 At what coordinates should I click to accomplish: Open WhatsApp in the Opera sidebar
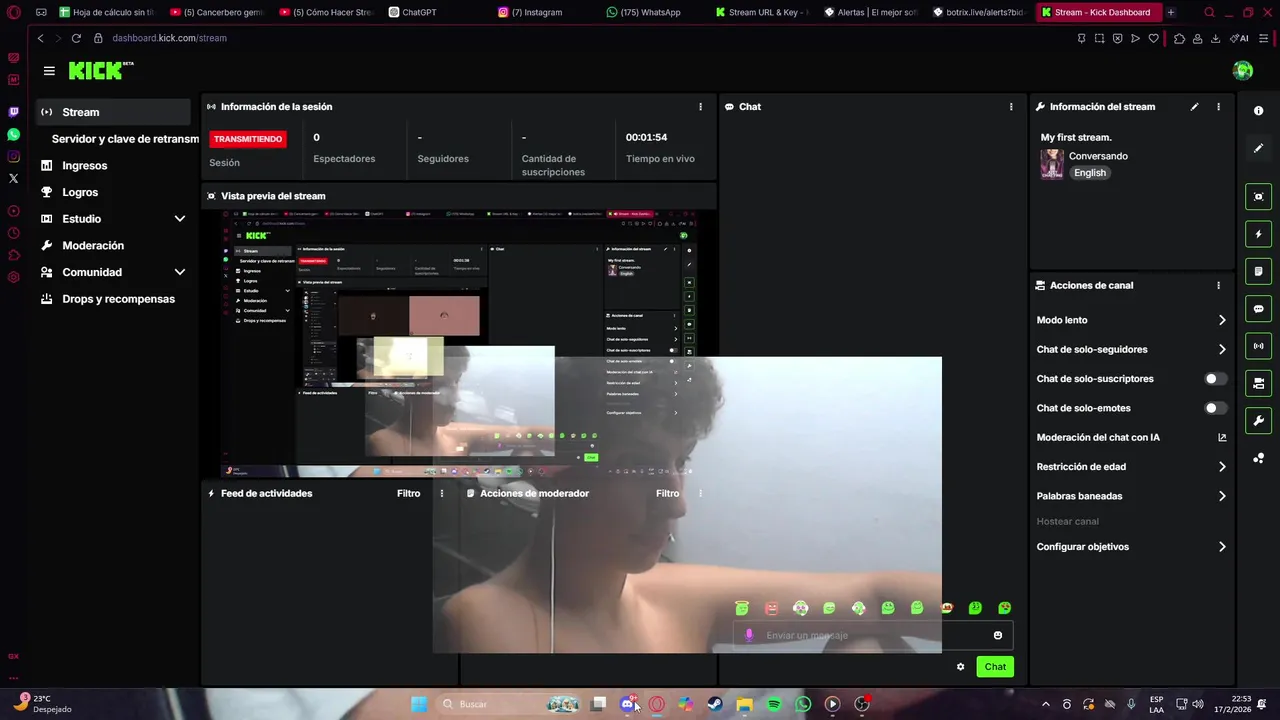coord(13,134)
